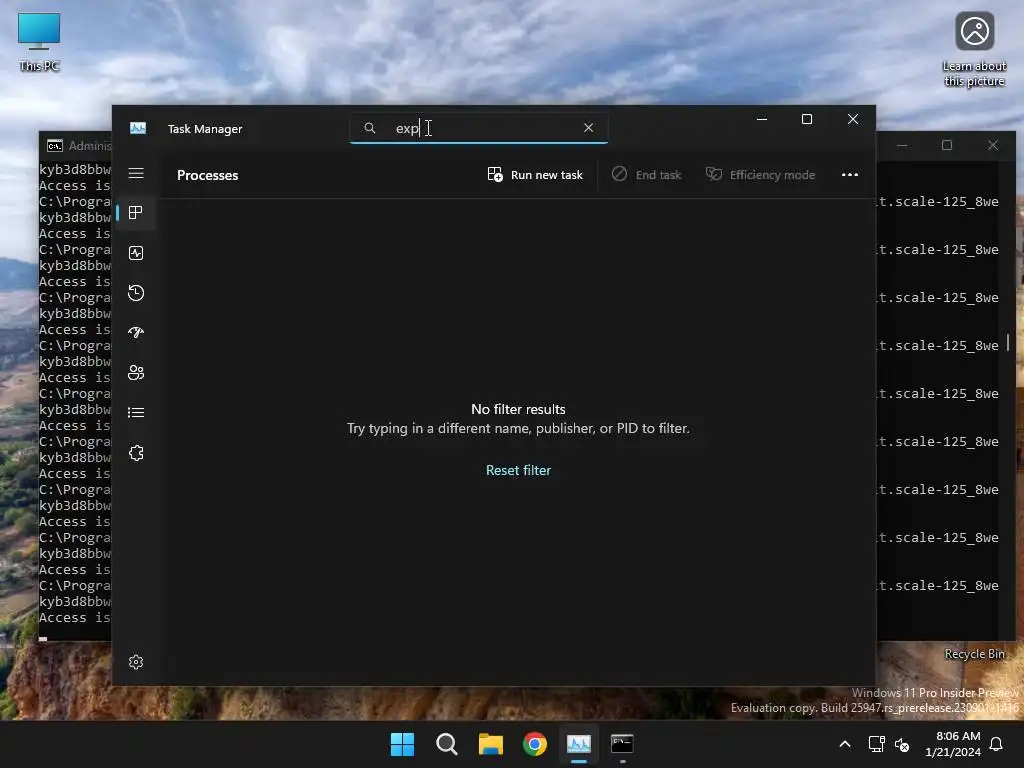1024x768 pixels.
Task: Open the Task Manager navigation hamburger menu
Action: coord(136,173)
